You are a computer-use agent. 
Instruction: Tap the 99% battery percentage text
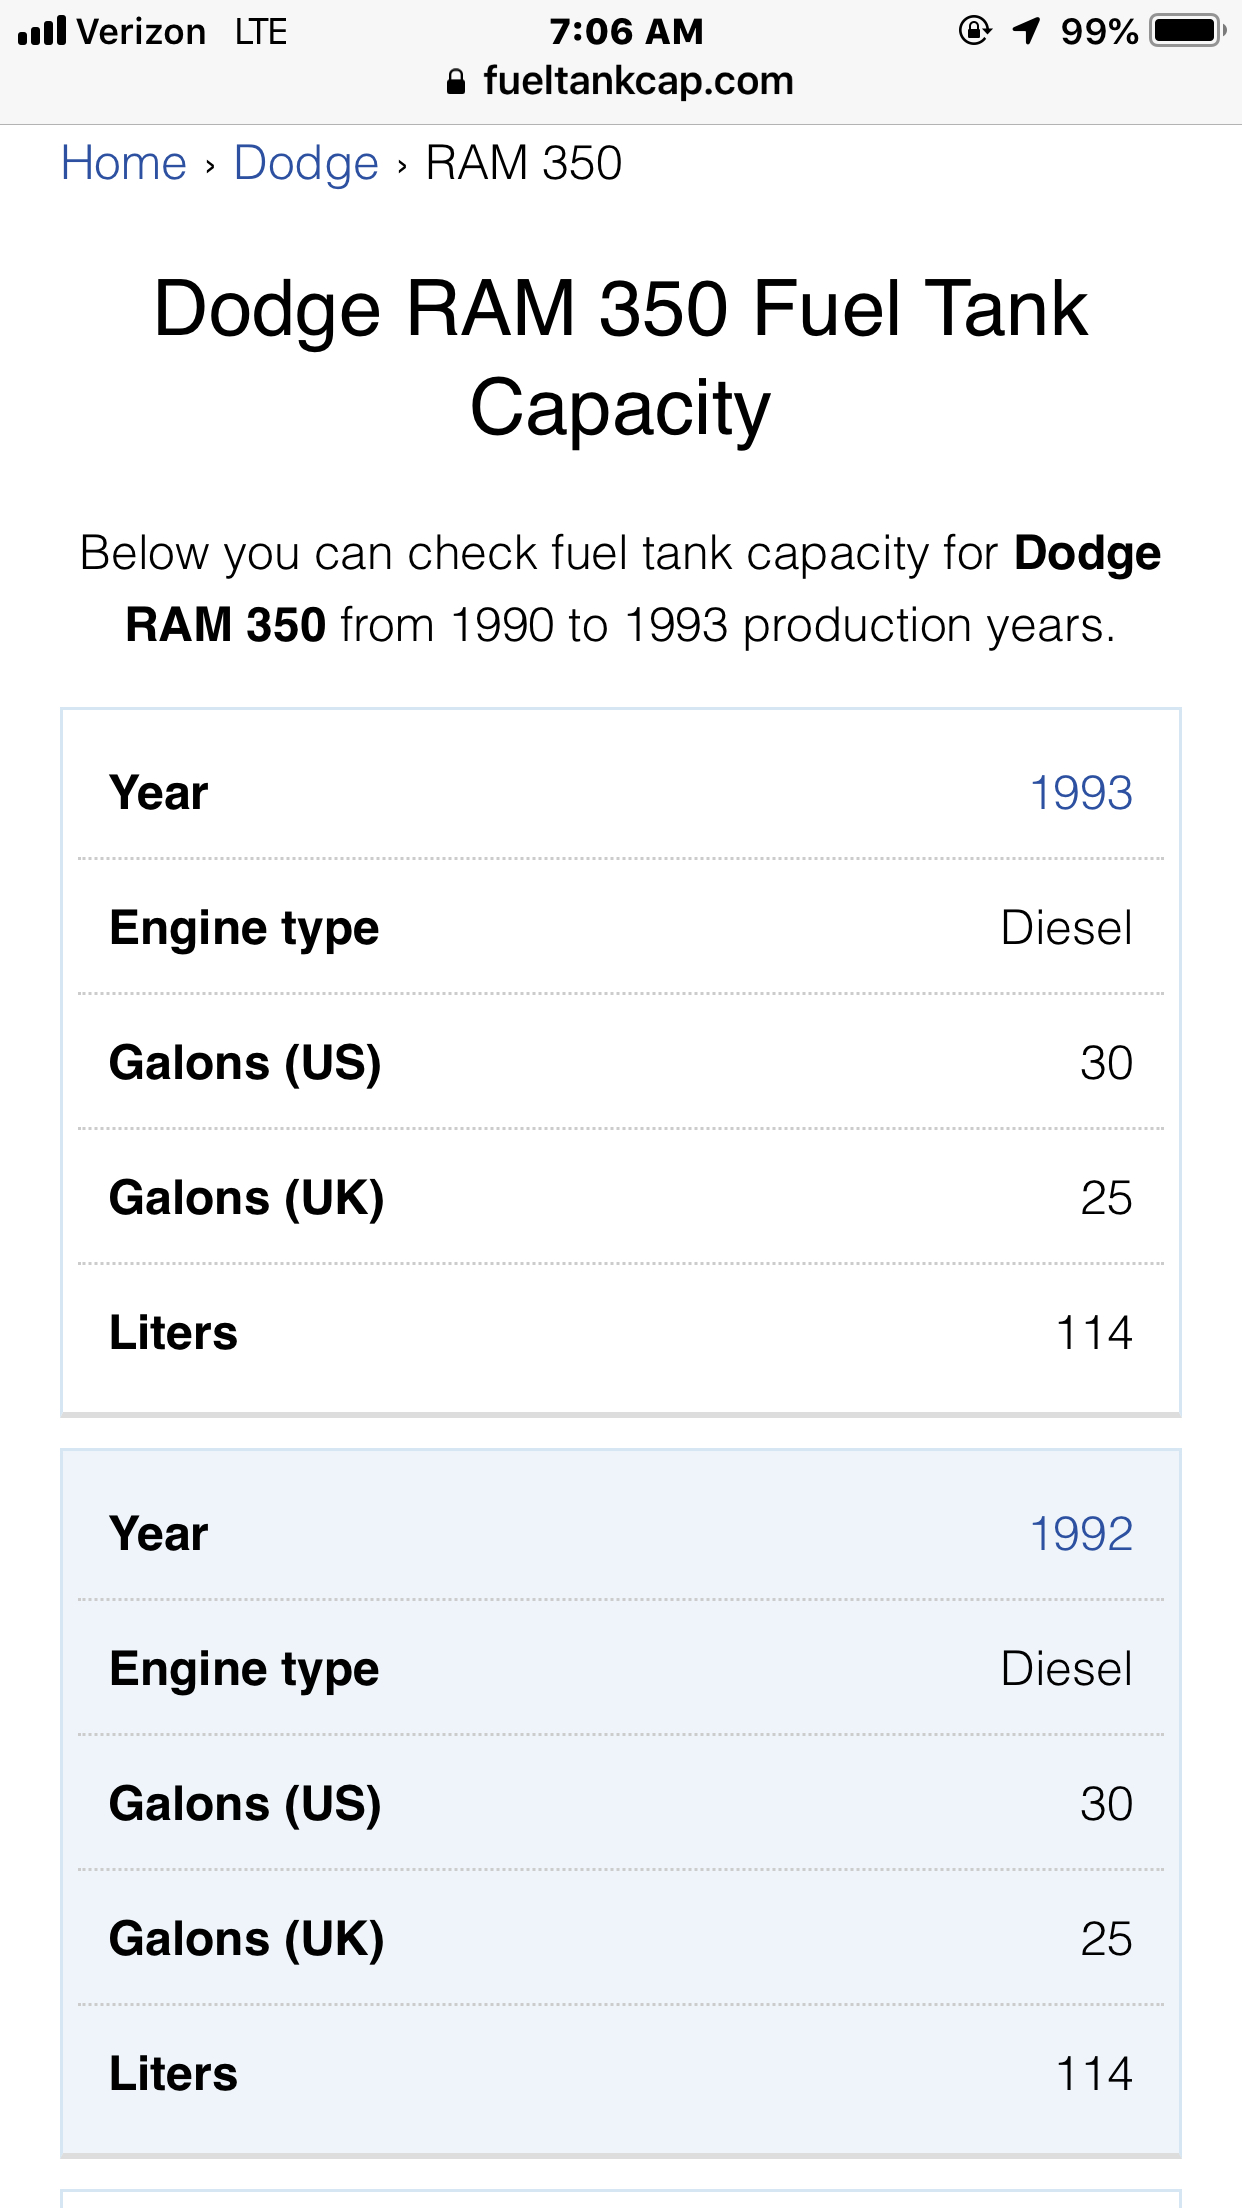click(x=1099, y=31)
